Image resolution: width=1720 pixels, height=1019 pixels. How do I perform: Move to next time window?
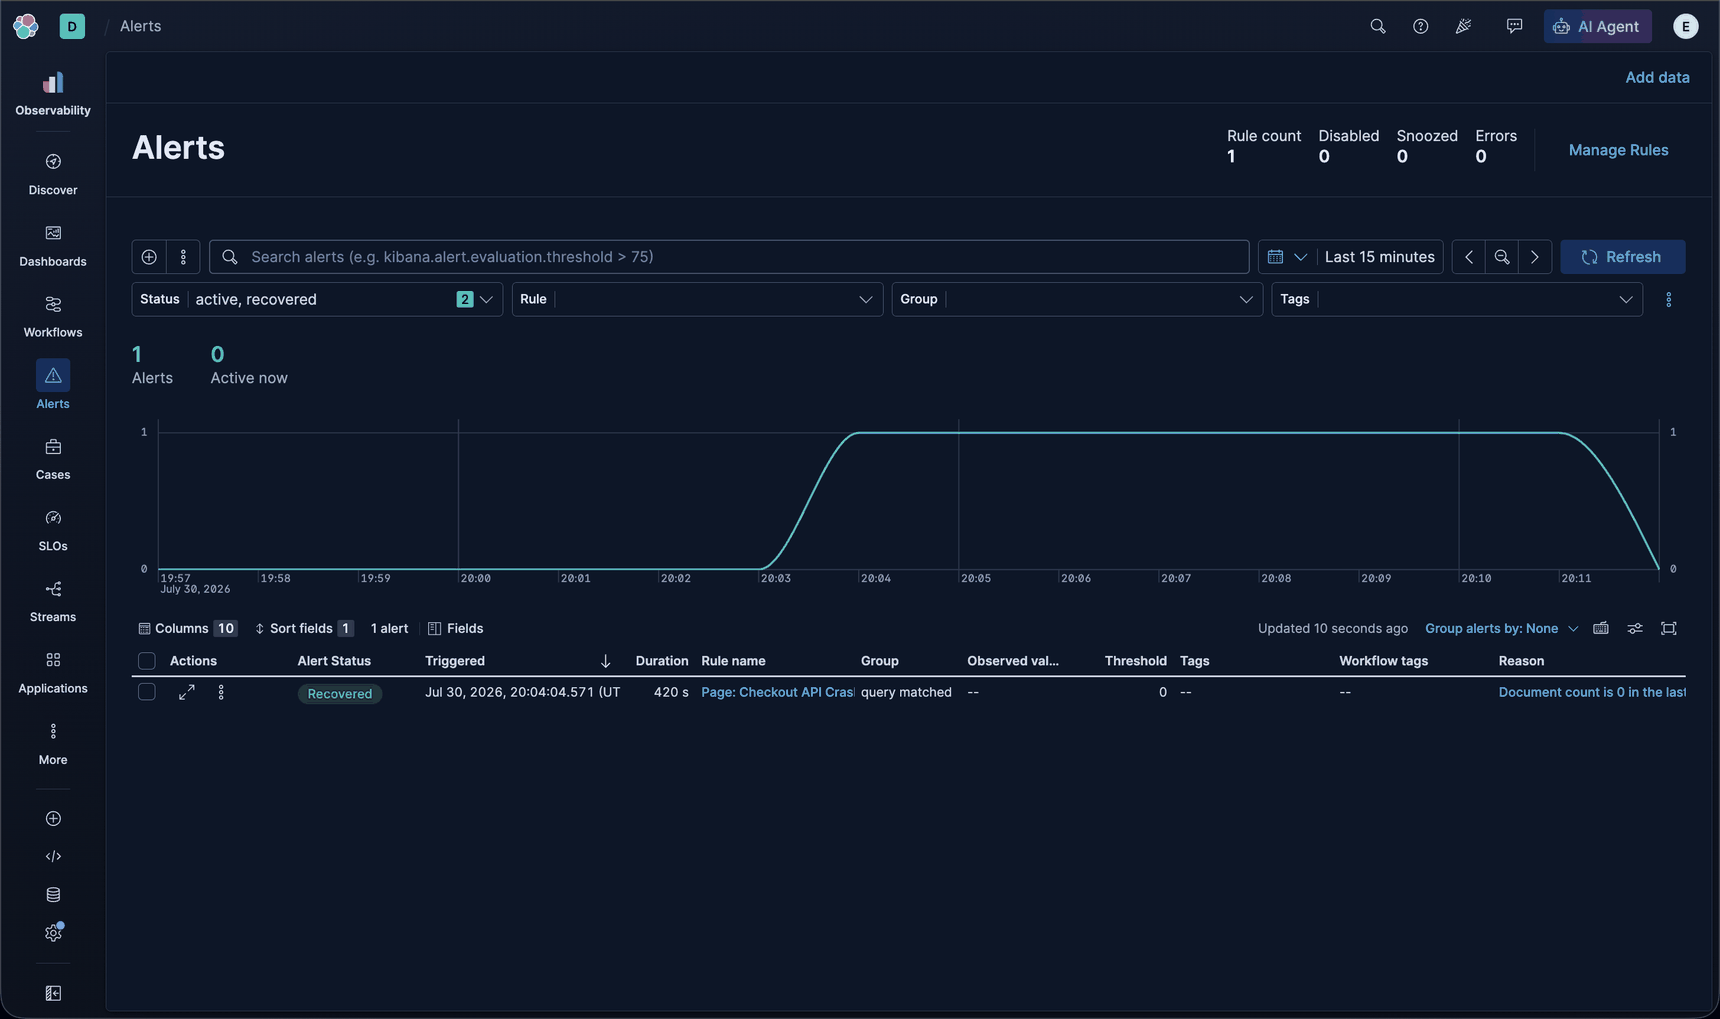(x=1535, y=257)
